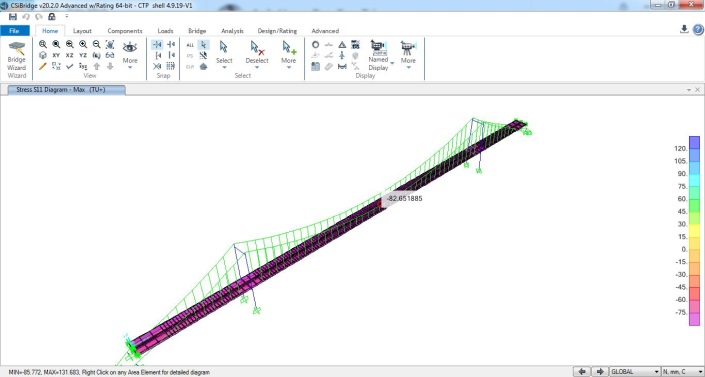
Task: Click the orange pencil icon
Action: 43,66
